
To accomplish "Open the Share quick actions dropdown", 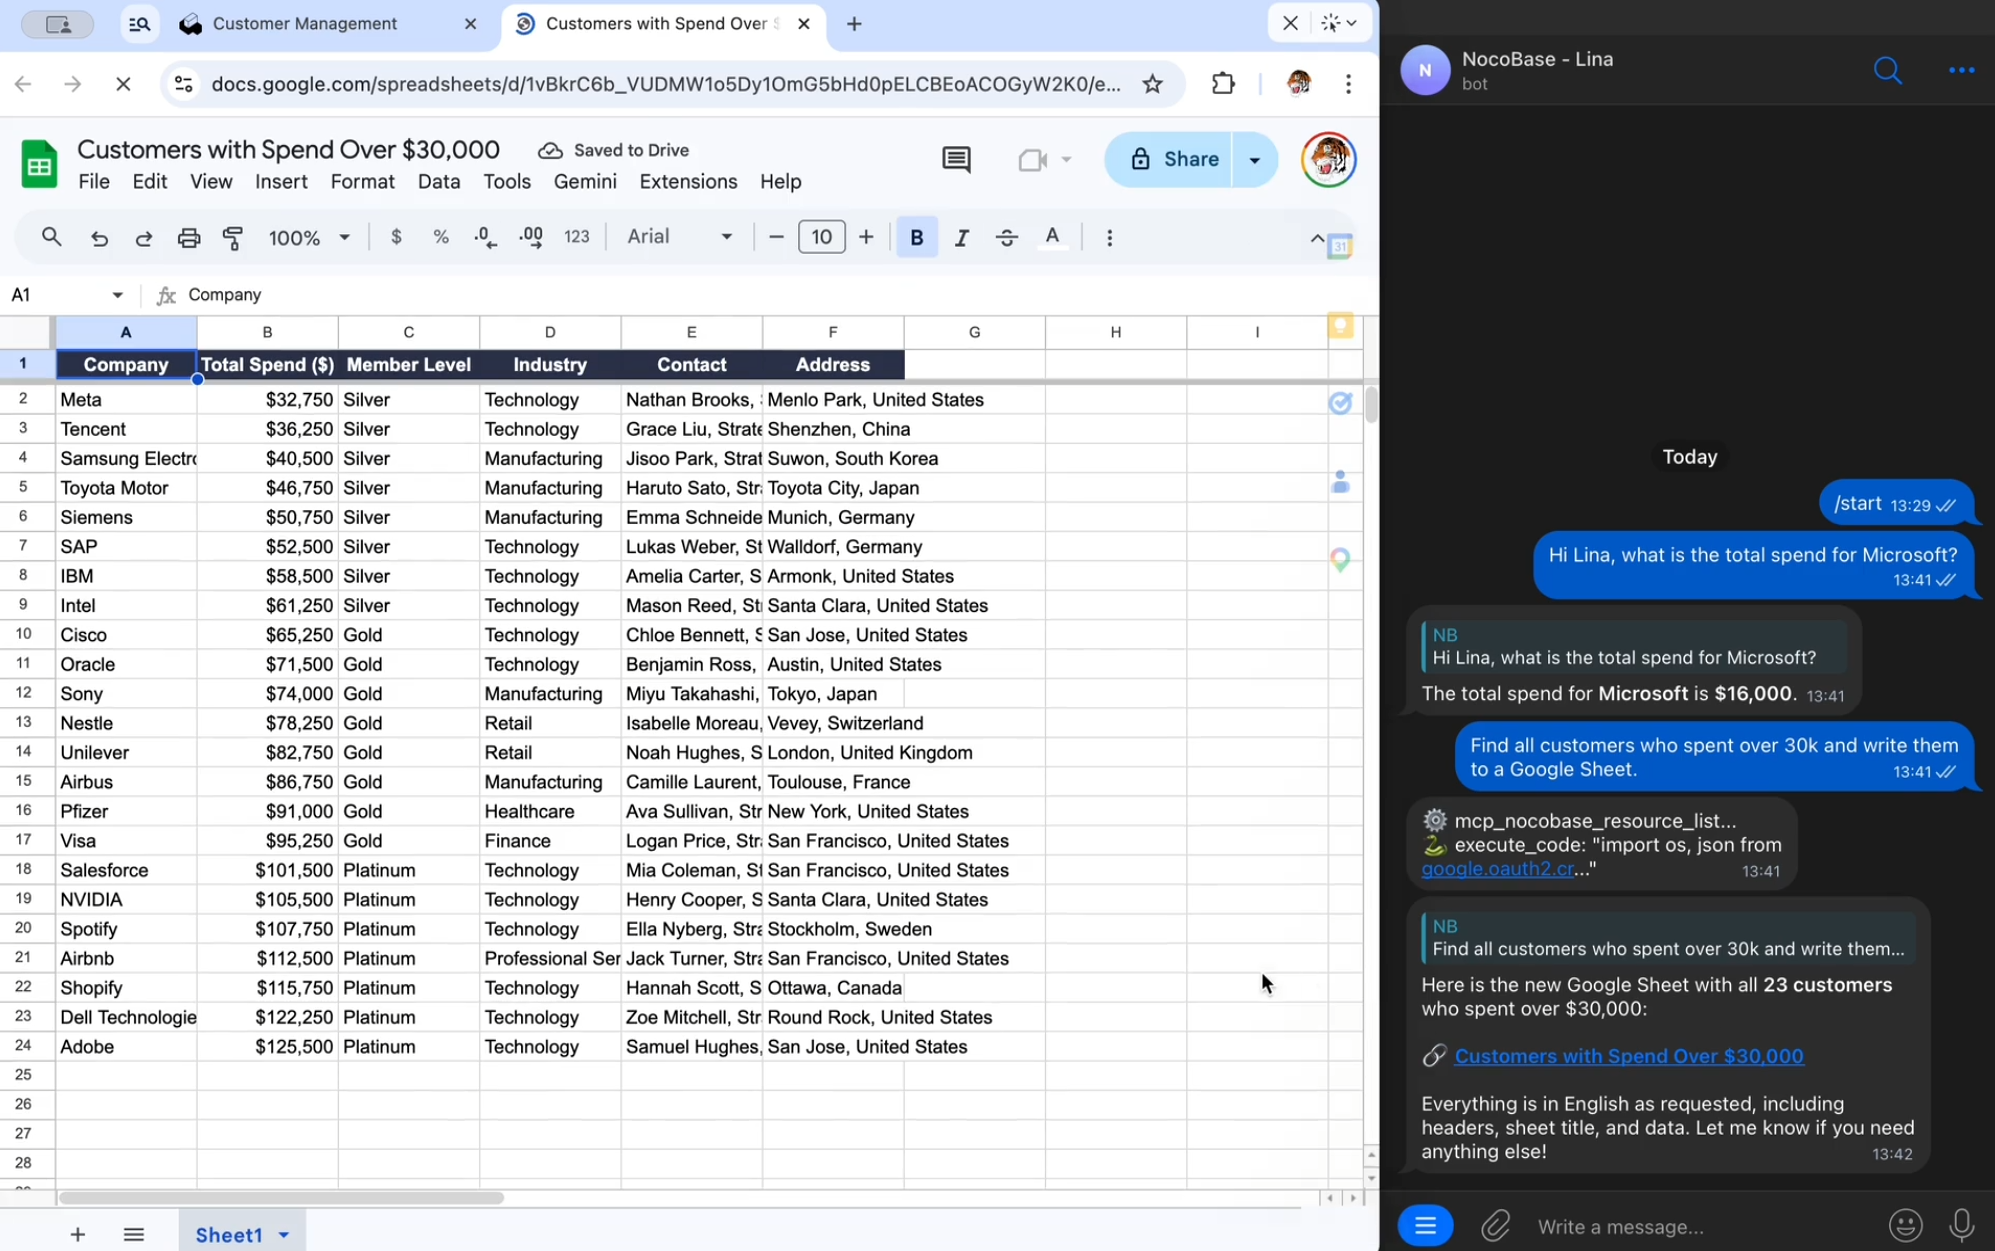I will click(1255, 159).
